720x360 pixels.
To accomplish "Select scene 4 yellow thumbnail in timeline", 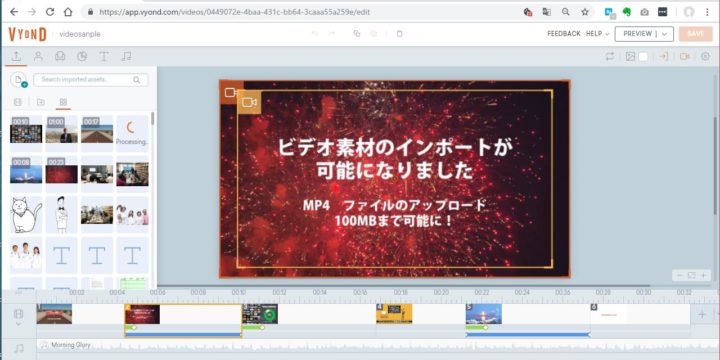I will pyautogui.click(x=394, y=314).
